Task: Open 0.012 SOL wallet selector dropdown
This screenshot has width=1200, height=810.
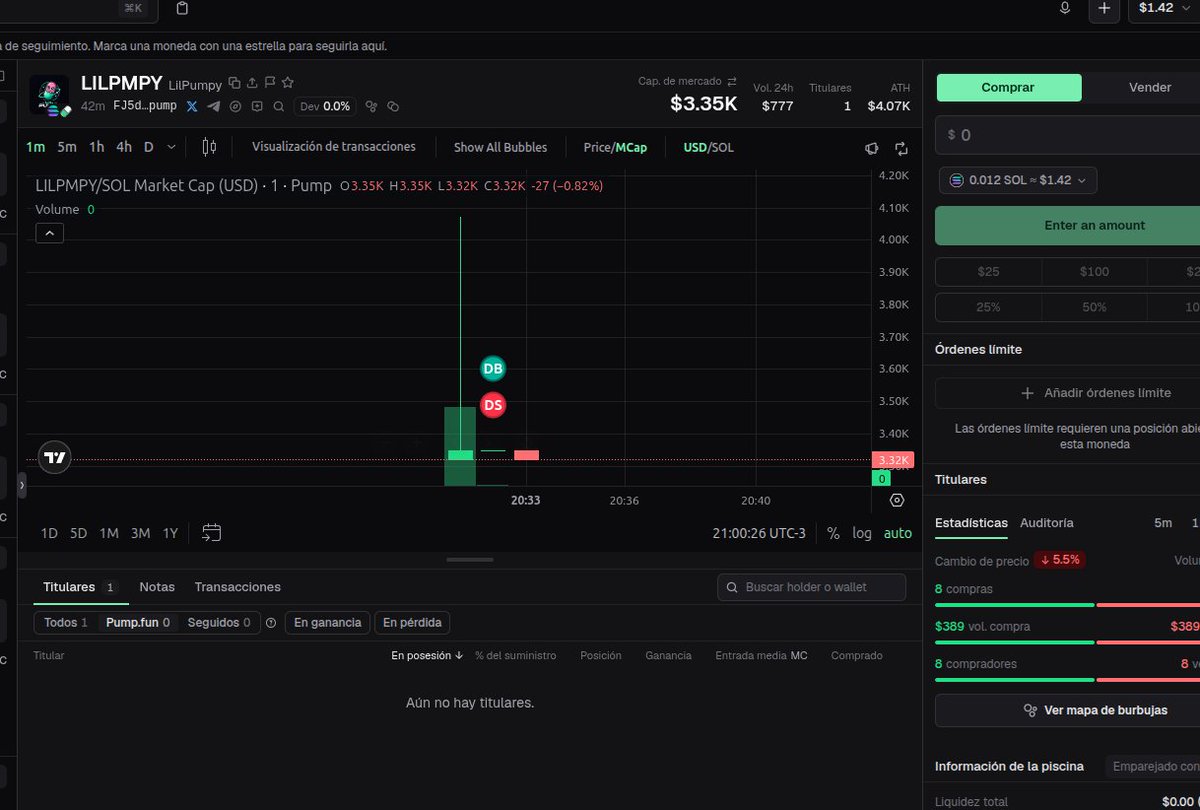Action: (1018, 180)
